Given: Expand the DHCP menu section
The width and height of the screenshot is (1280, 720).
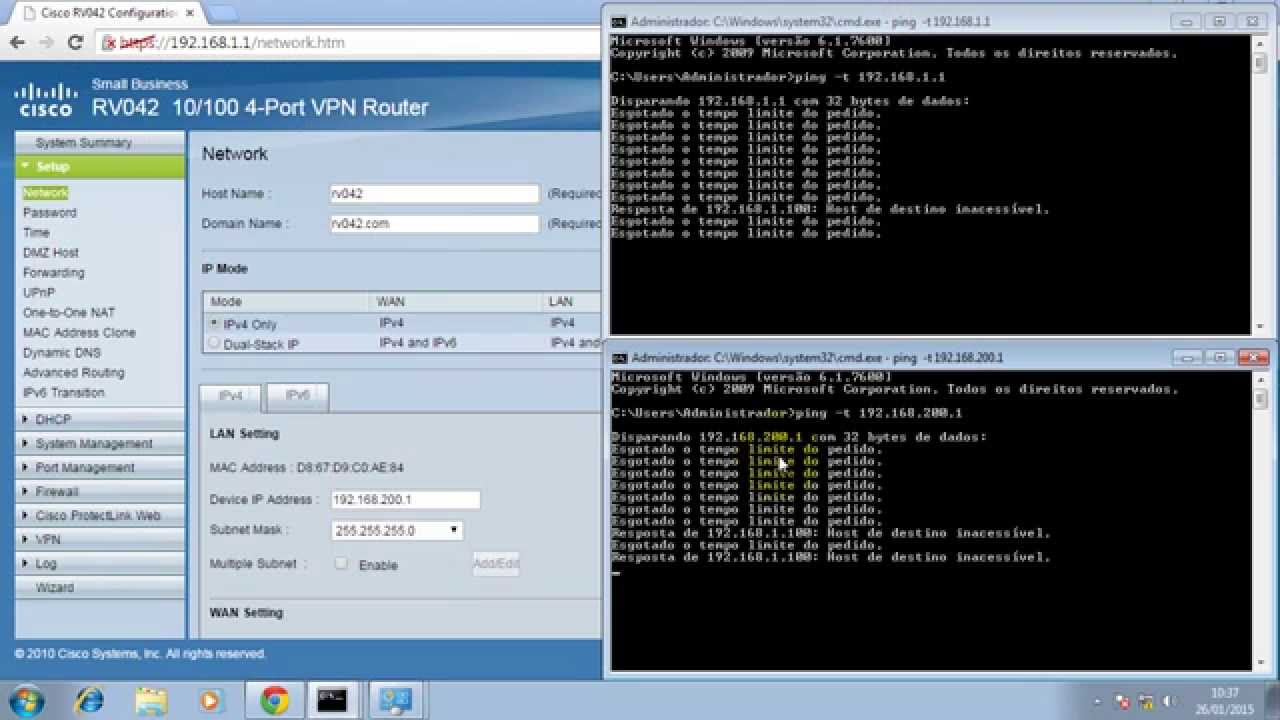Looking at the screenshot, I should coord(100,419).
